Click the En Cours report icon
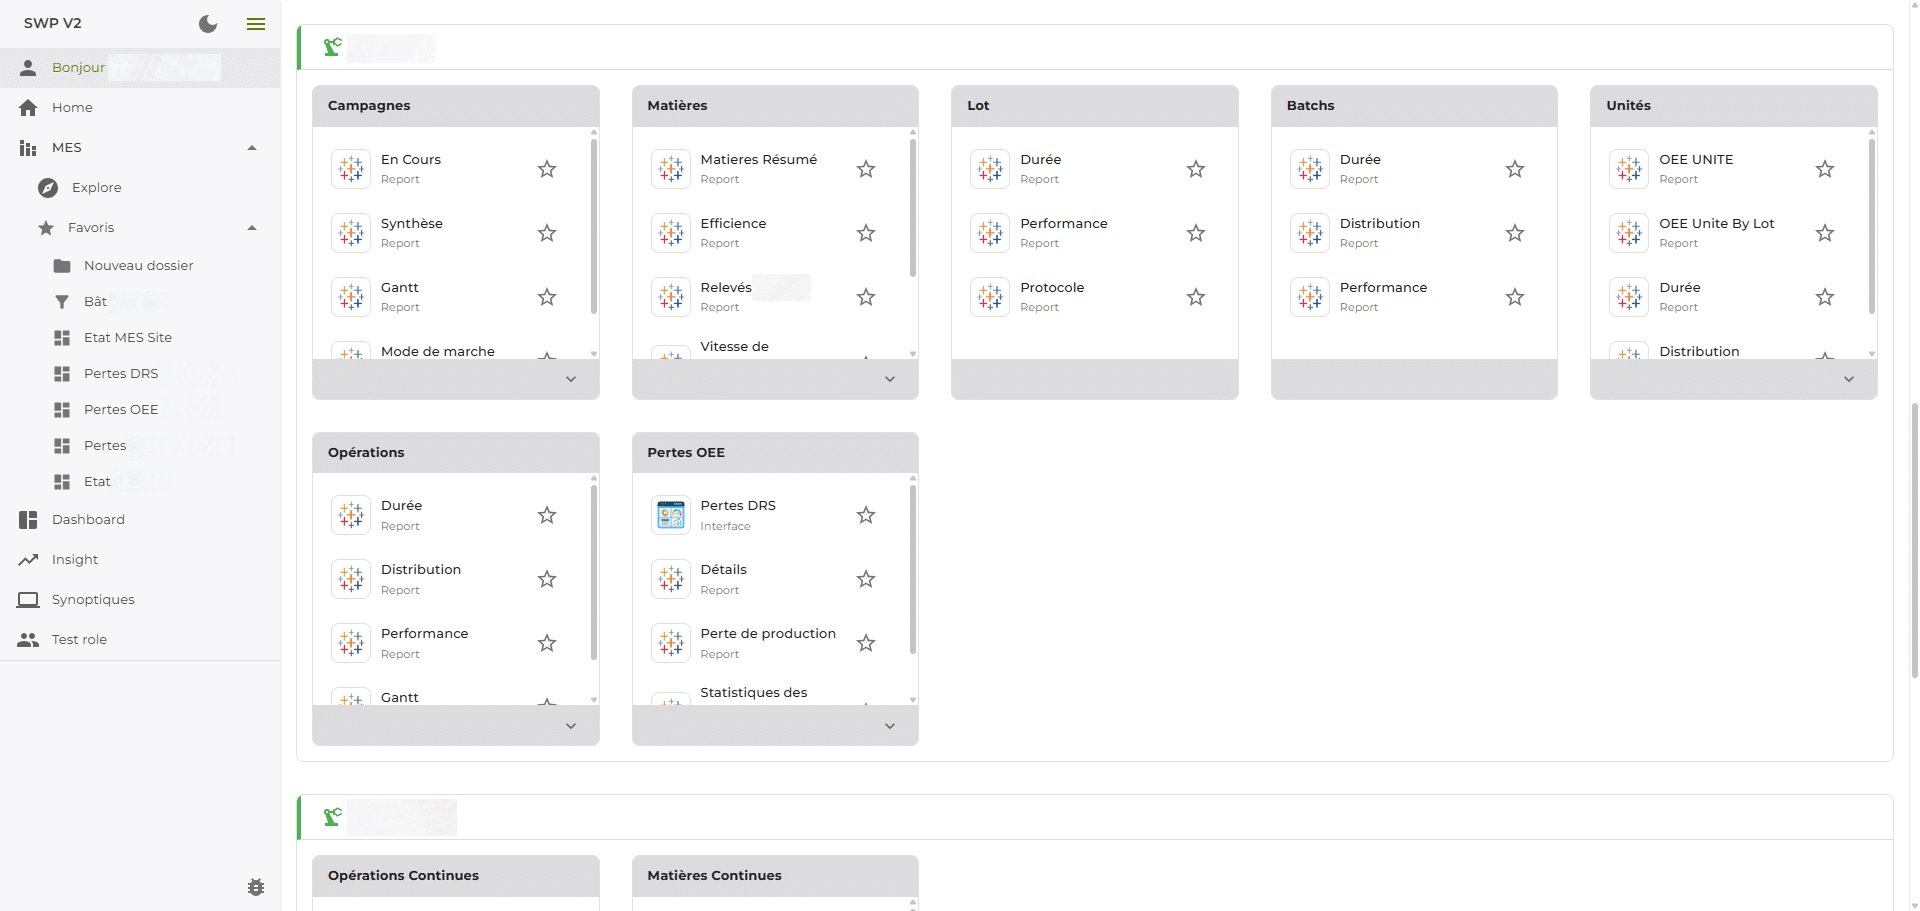This screenshot has height=911, width=1920. click(x=351, y=169)
